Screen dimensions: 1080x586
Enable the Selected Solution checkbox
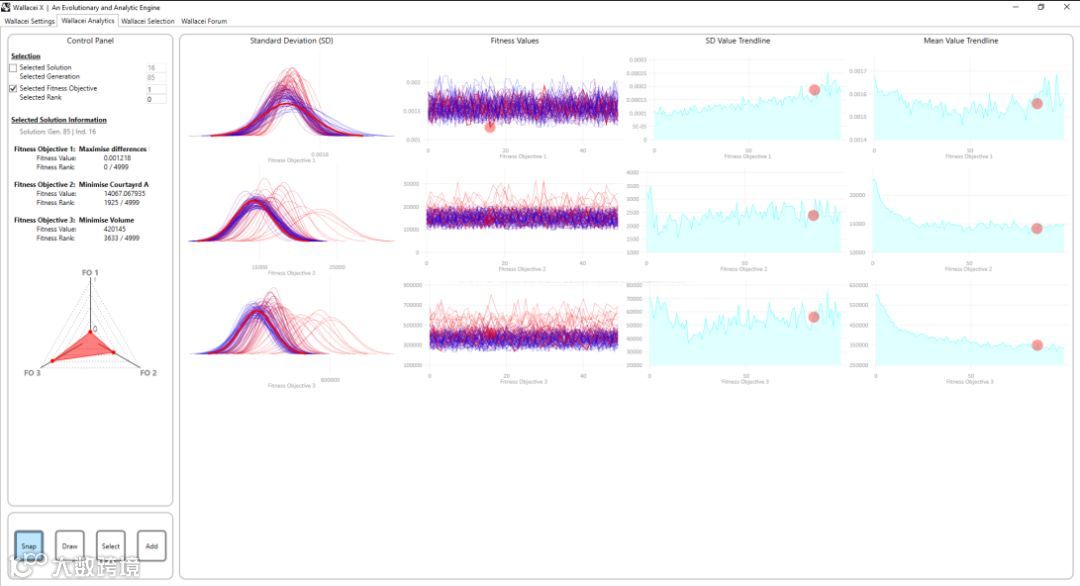pos(13,68)
